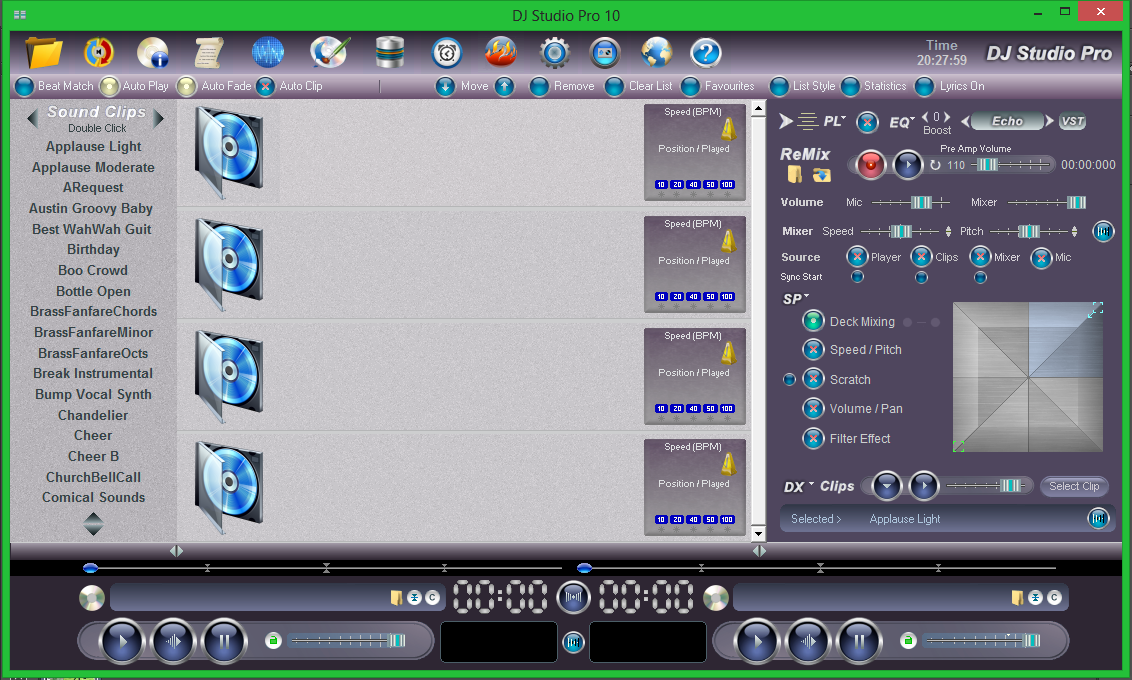Click the ReMix red record button

(871, 165)
